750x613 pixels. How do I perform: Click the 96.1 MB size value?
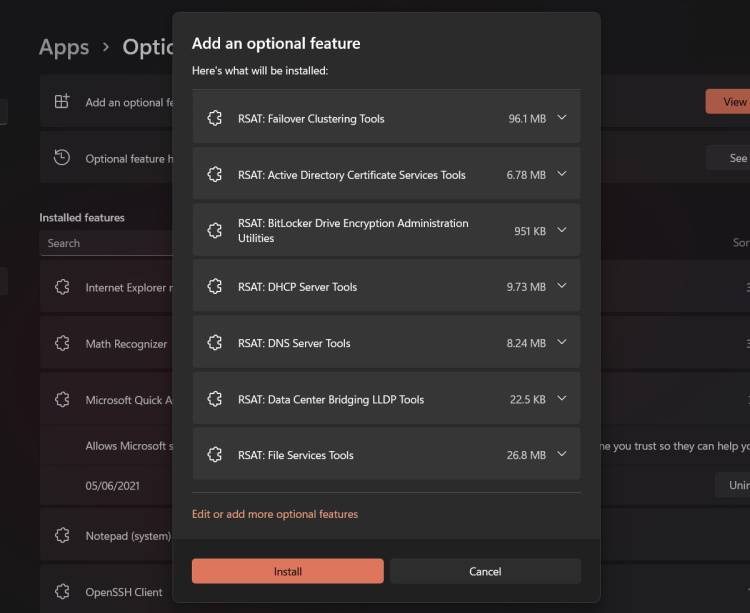pos(527,119)
